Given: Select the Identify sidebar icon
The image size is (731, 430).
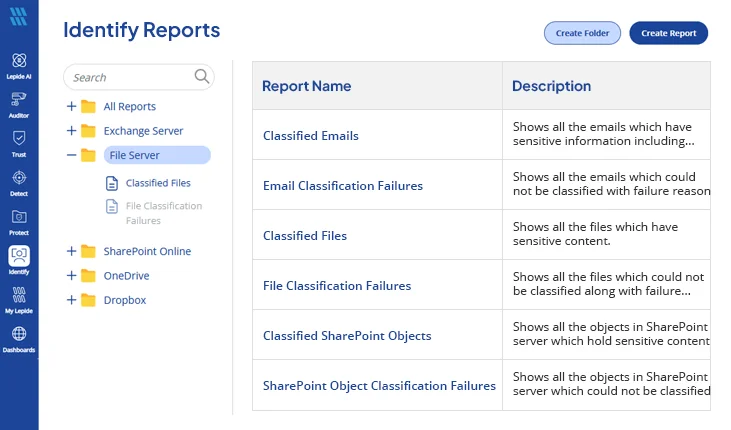Looking at the screenshot, I should pos(19,256).
